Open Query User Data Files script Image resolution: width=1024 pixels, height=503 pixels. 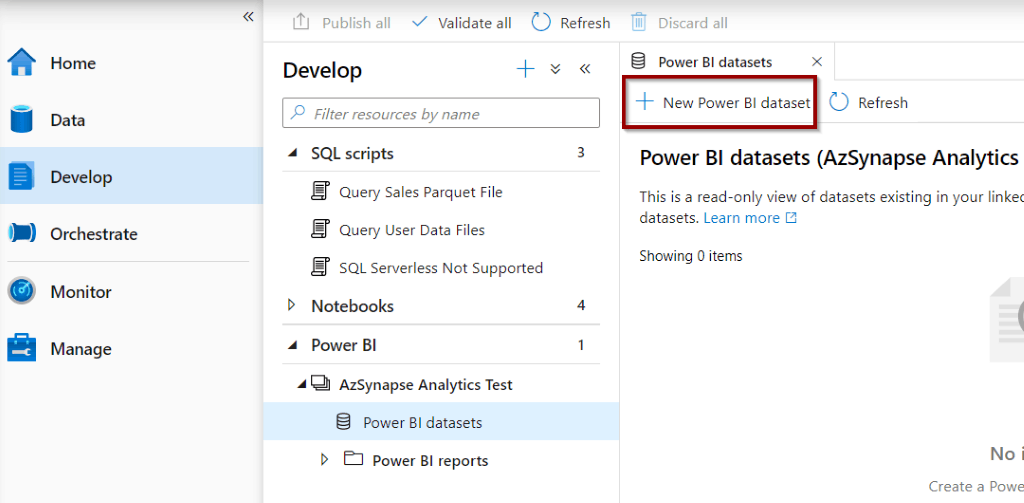click(411, 230)
